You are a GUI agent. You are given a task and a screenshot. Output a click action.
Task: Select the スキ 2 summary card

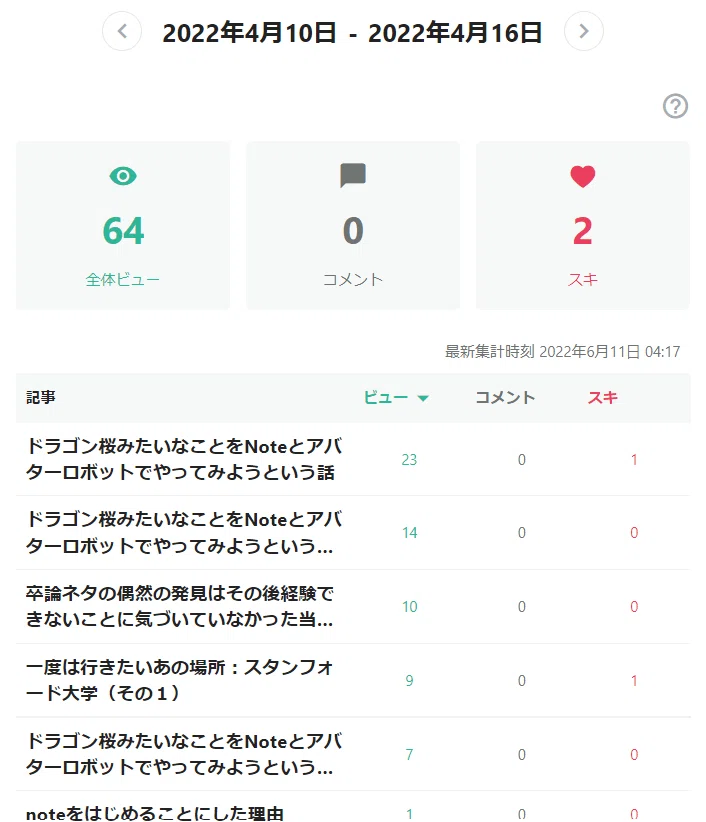click(583, 225)
